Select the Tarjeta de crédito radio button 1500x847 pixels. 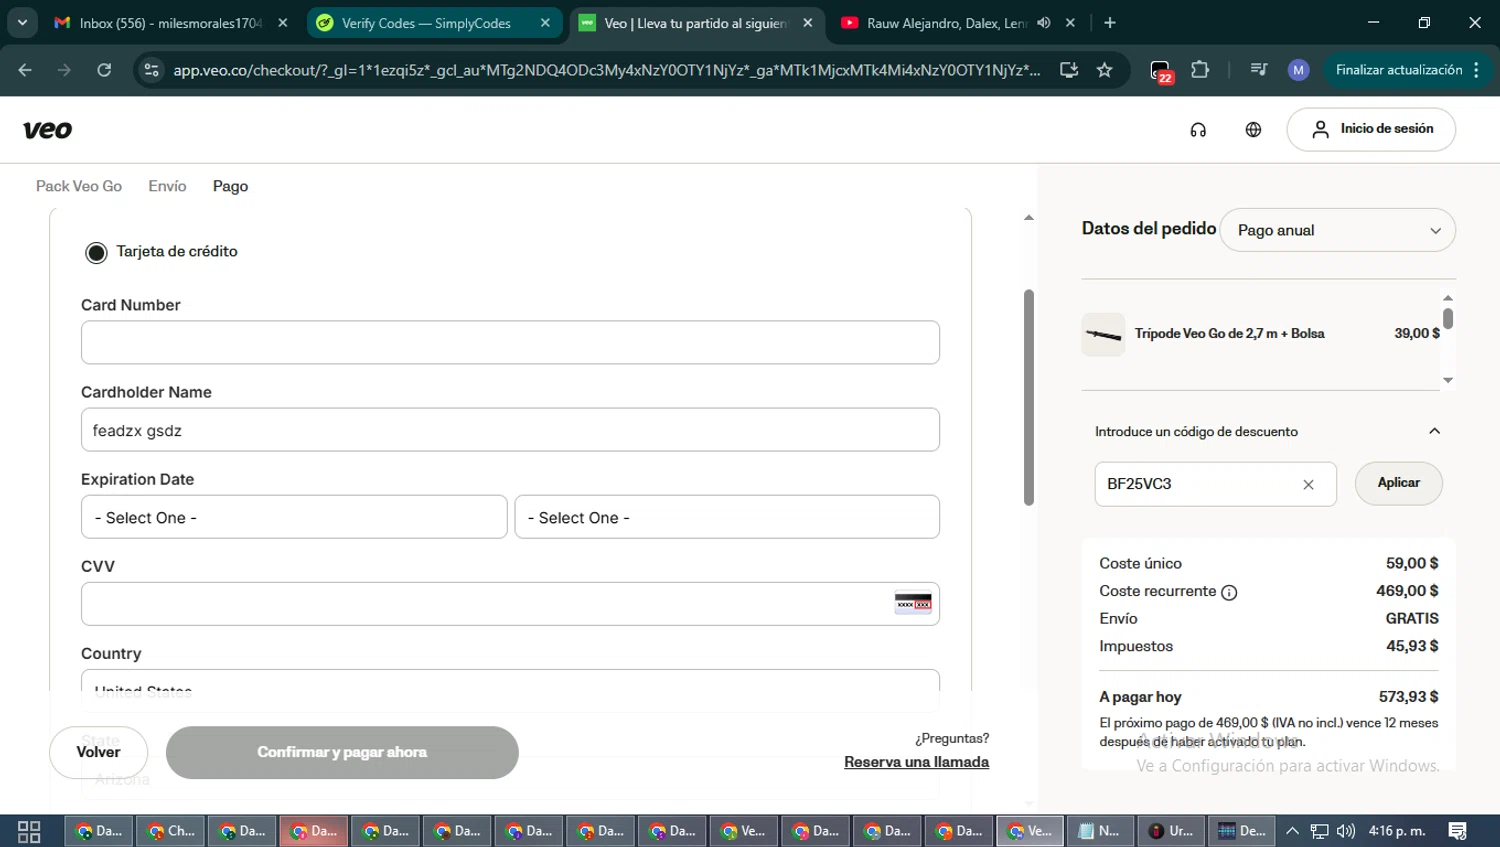(x=96, y=253)
